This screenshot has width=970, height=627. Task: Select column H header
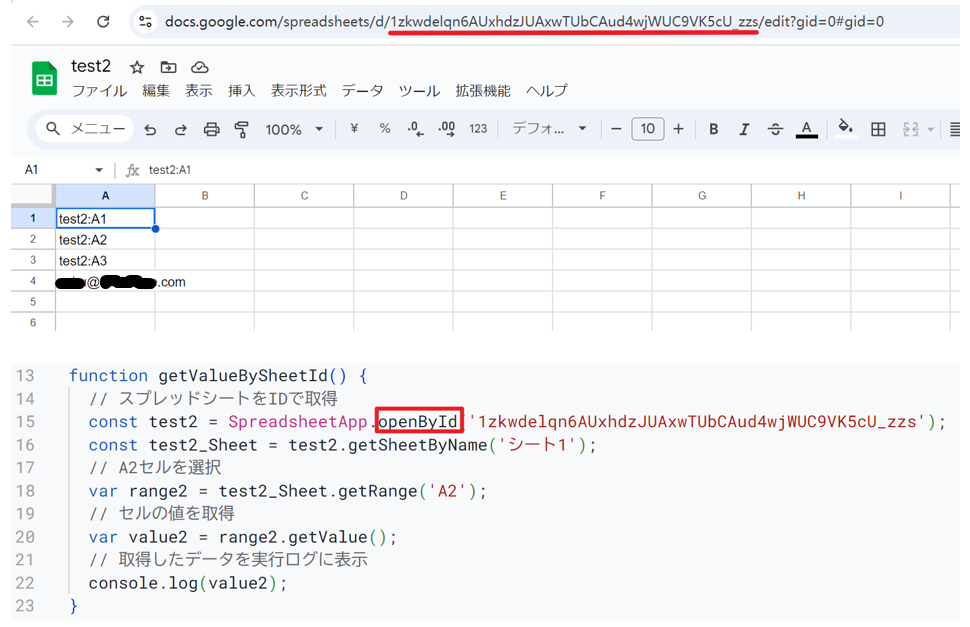[x=801, y=195]
